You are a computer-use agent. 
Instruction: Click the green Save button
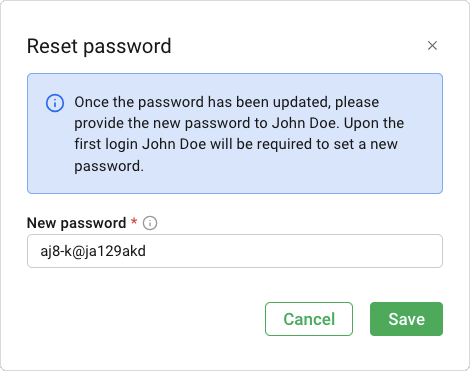[406, 319]
